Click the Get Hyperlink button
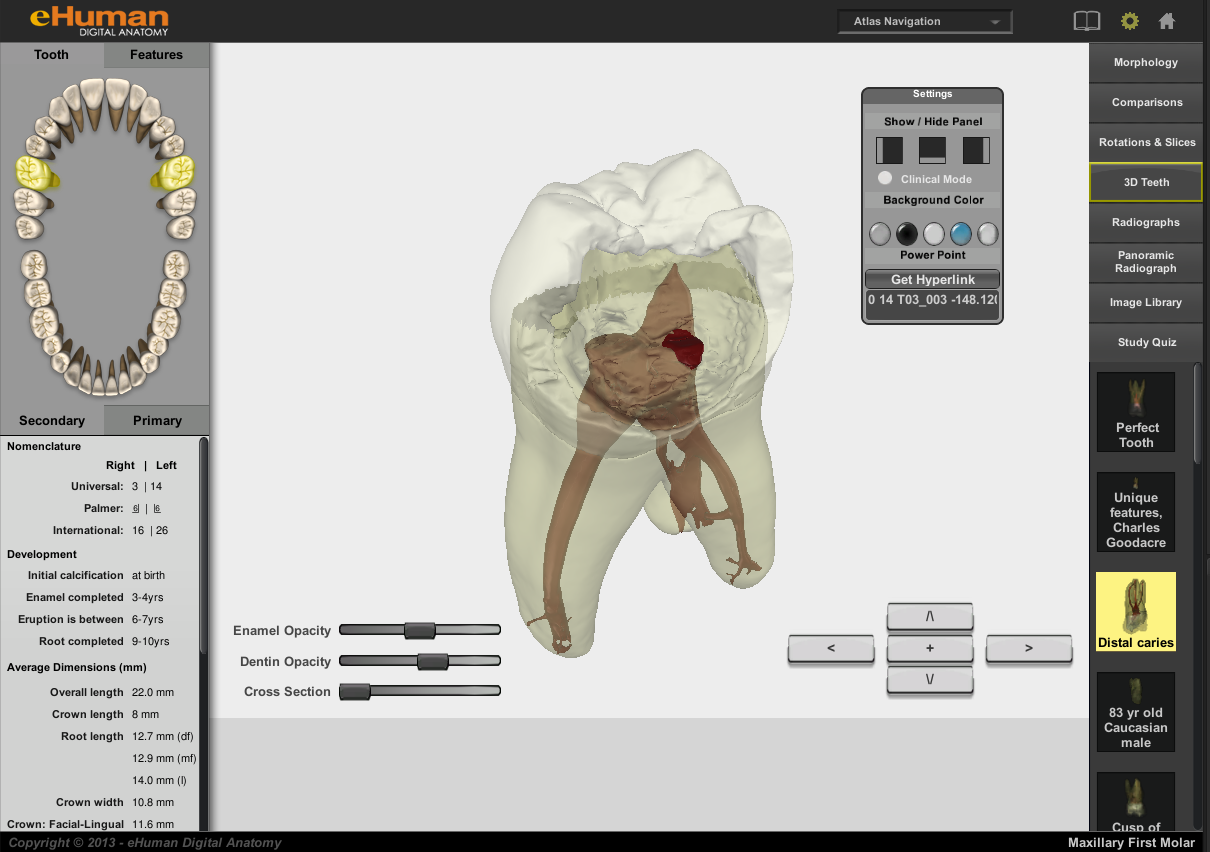 point(932,279)
